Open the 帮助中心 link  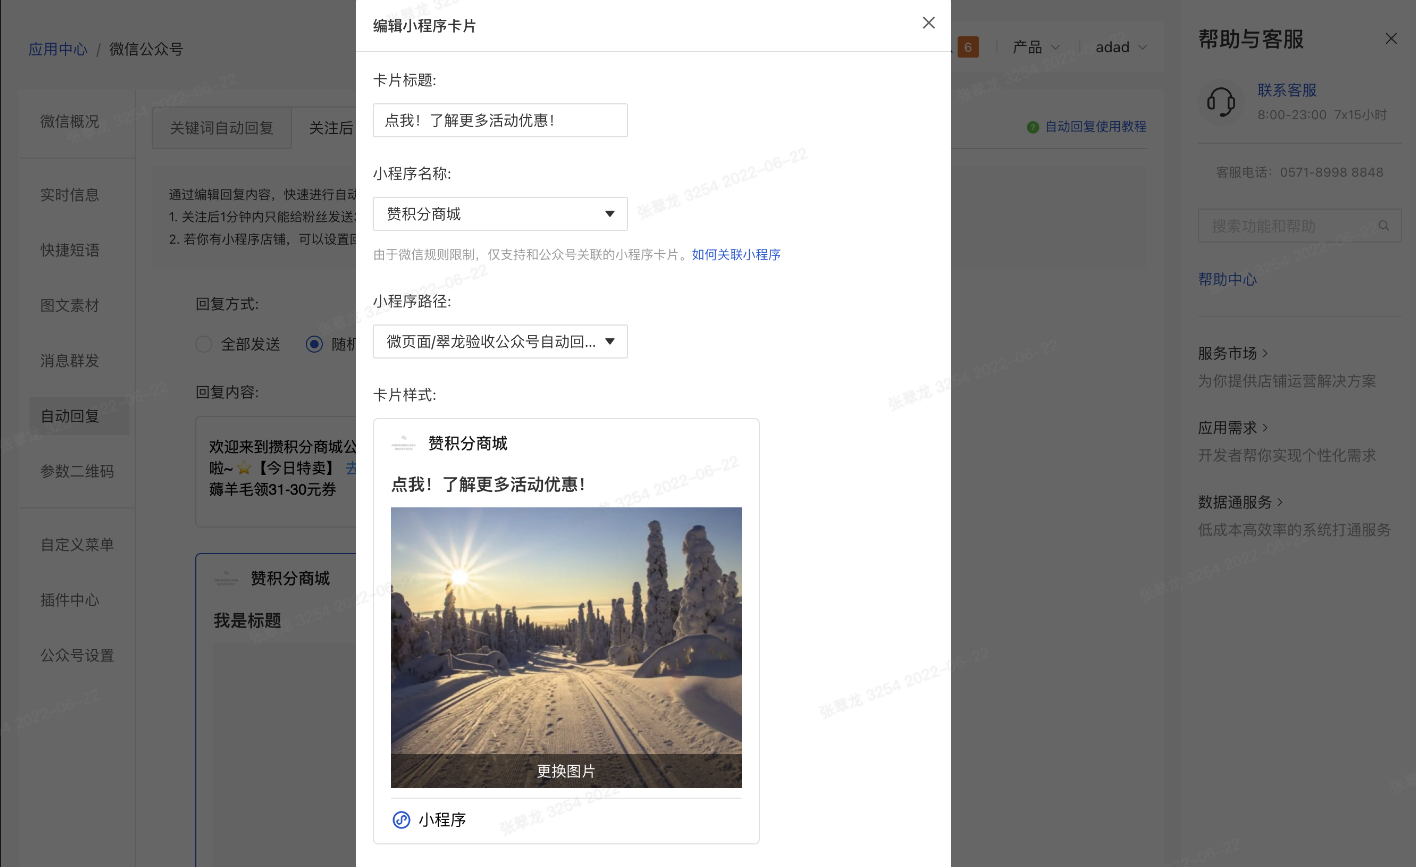pyautogui.click(x=1228, y=280)
